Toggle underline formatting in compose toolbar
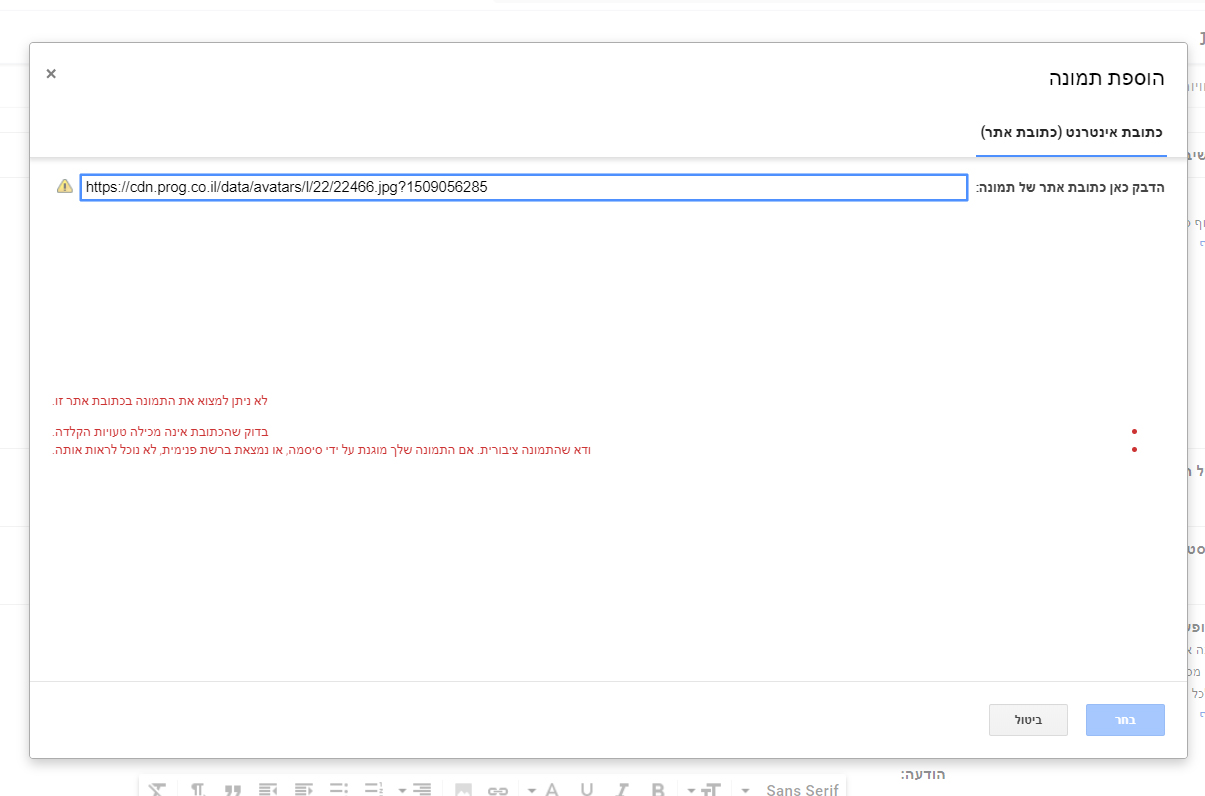This screenshot has width=1205, height=796. click(x=586, y=790)
